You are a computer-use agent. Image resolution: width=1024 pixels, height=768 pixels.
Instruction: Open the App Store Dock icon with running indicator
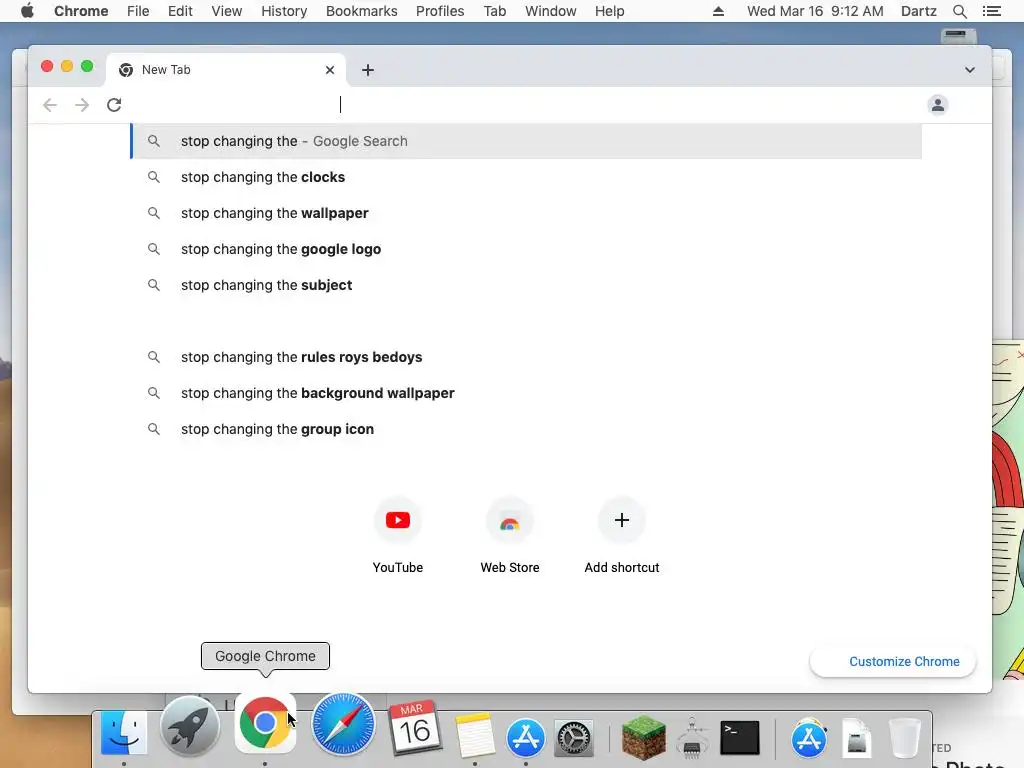pyautogui.click(x=526, y=738)
